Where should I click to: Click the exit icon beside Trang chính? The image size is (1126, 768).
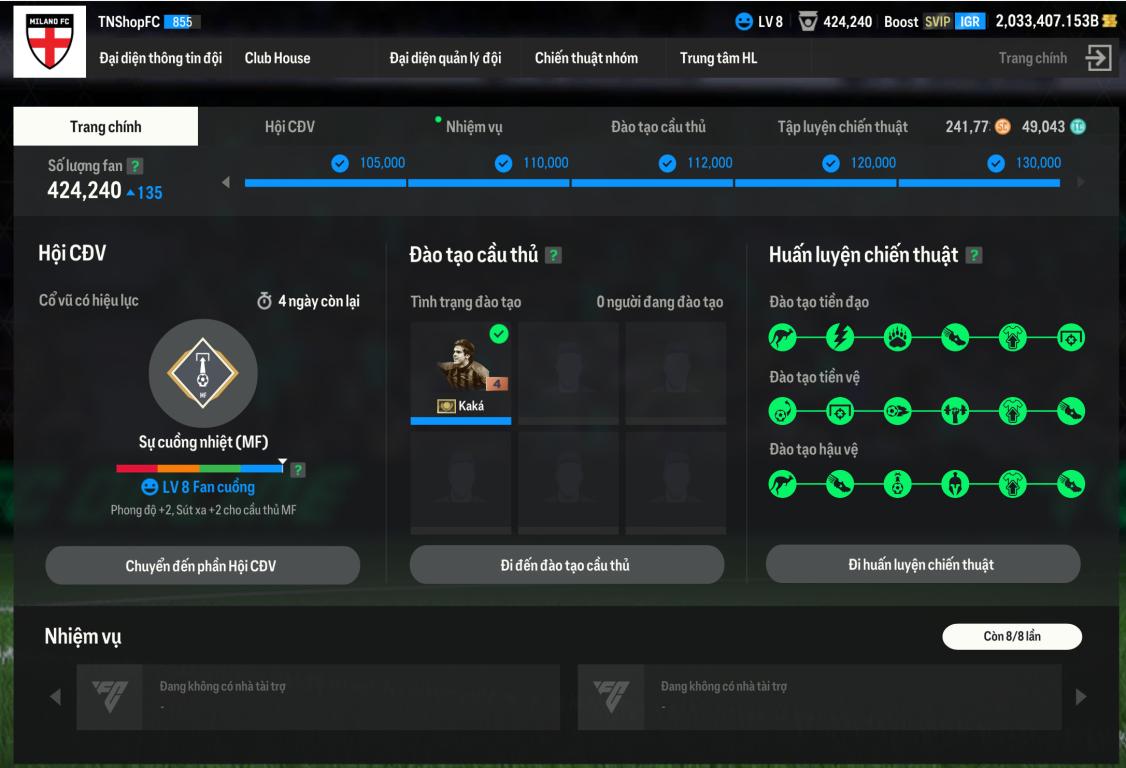[x=1098, y=58]
